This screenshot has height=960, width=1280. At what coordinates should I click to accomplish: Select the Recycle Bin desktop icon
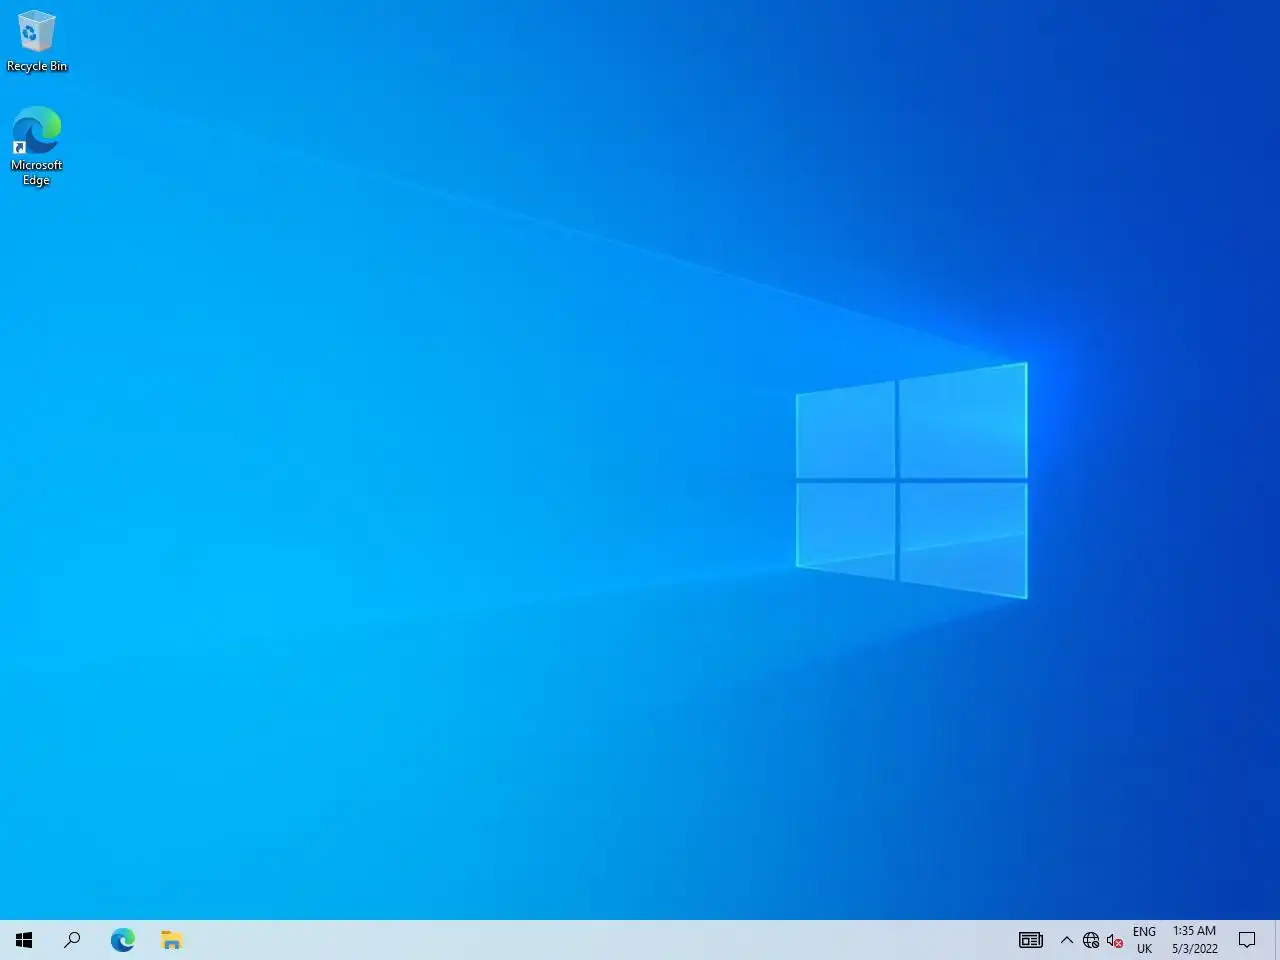[37, 41]
